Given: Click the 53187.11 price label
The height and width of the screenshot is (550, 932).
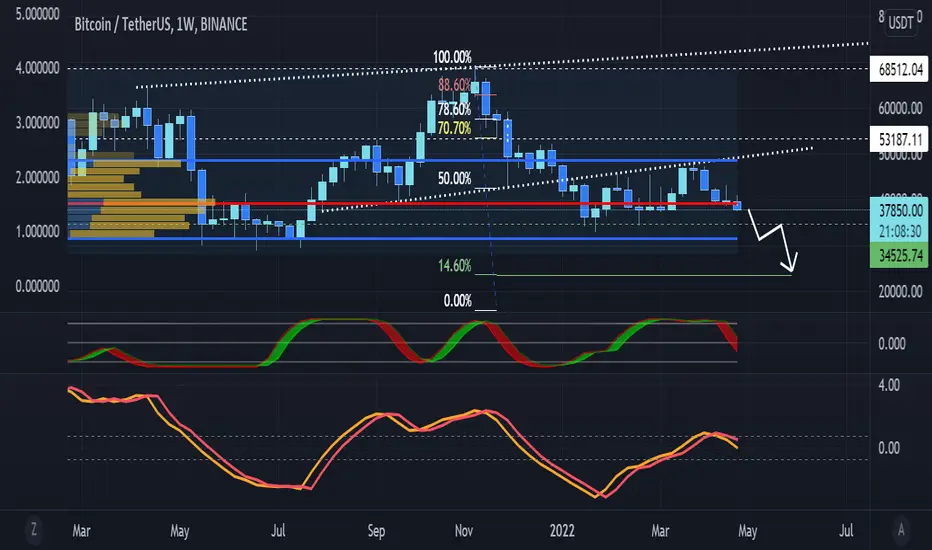Looking at the screenshot, I should click(900, 140).
